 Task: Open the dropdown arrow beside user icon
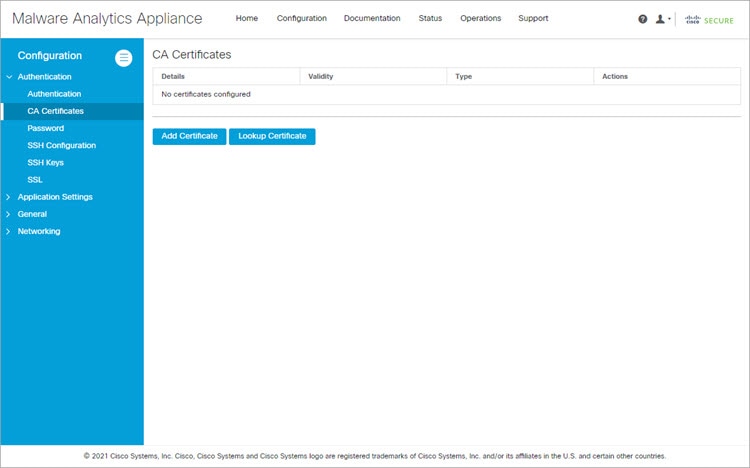click(x=669, y=19)
